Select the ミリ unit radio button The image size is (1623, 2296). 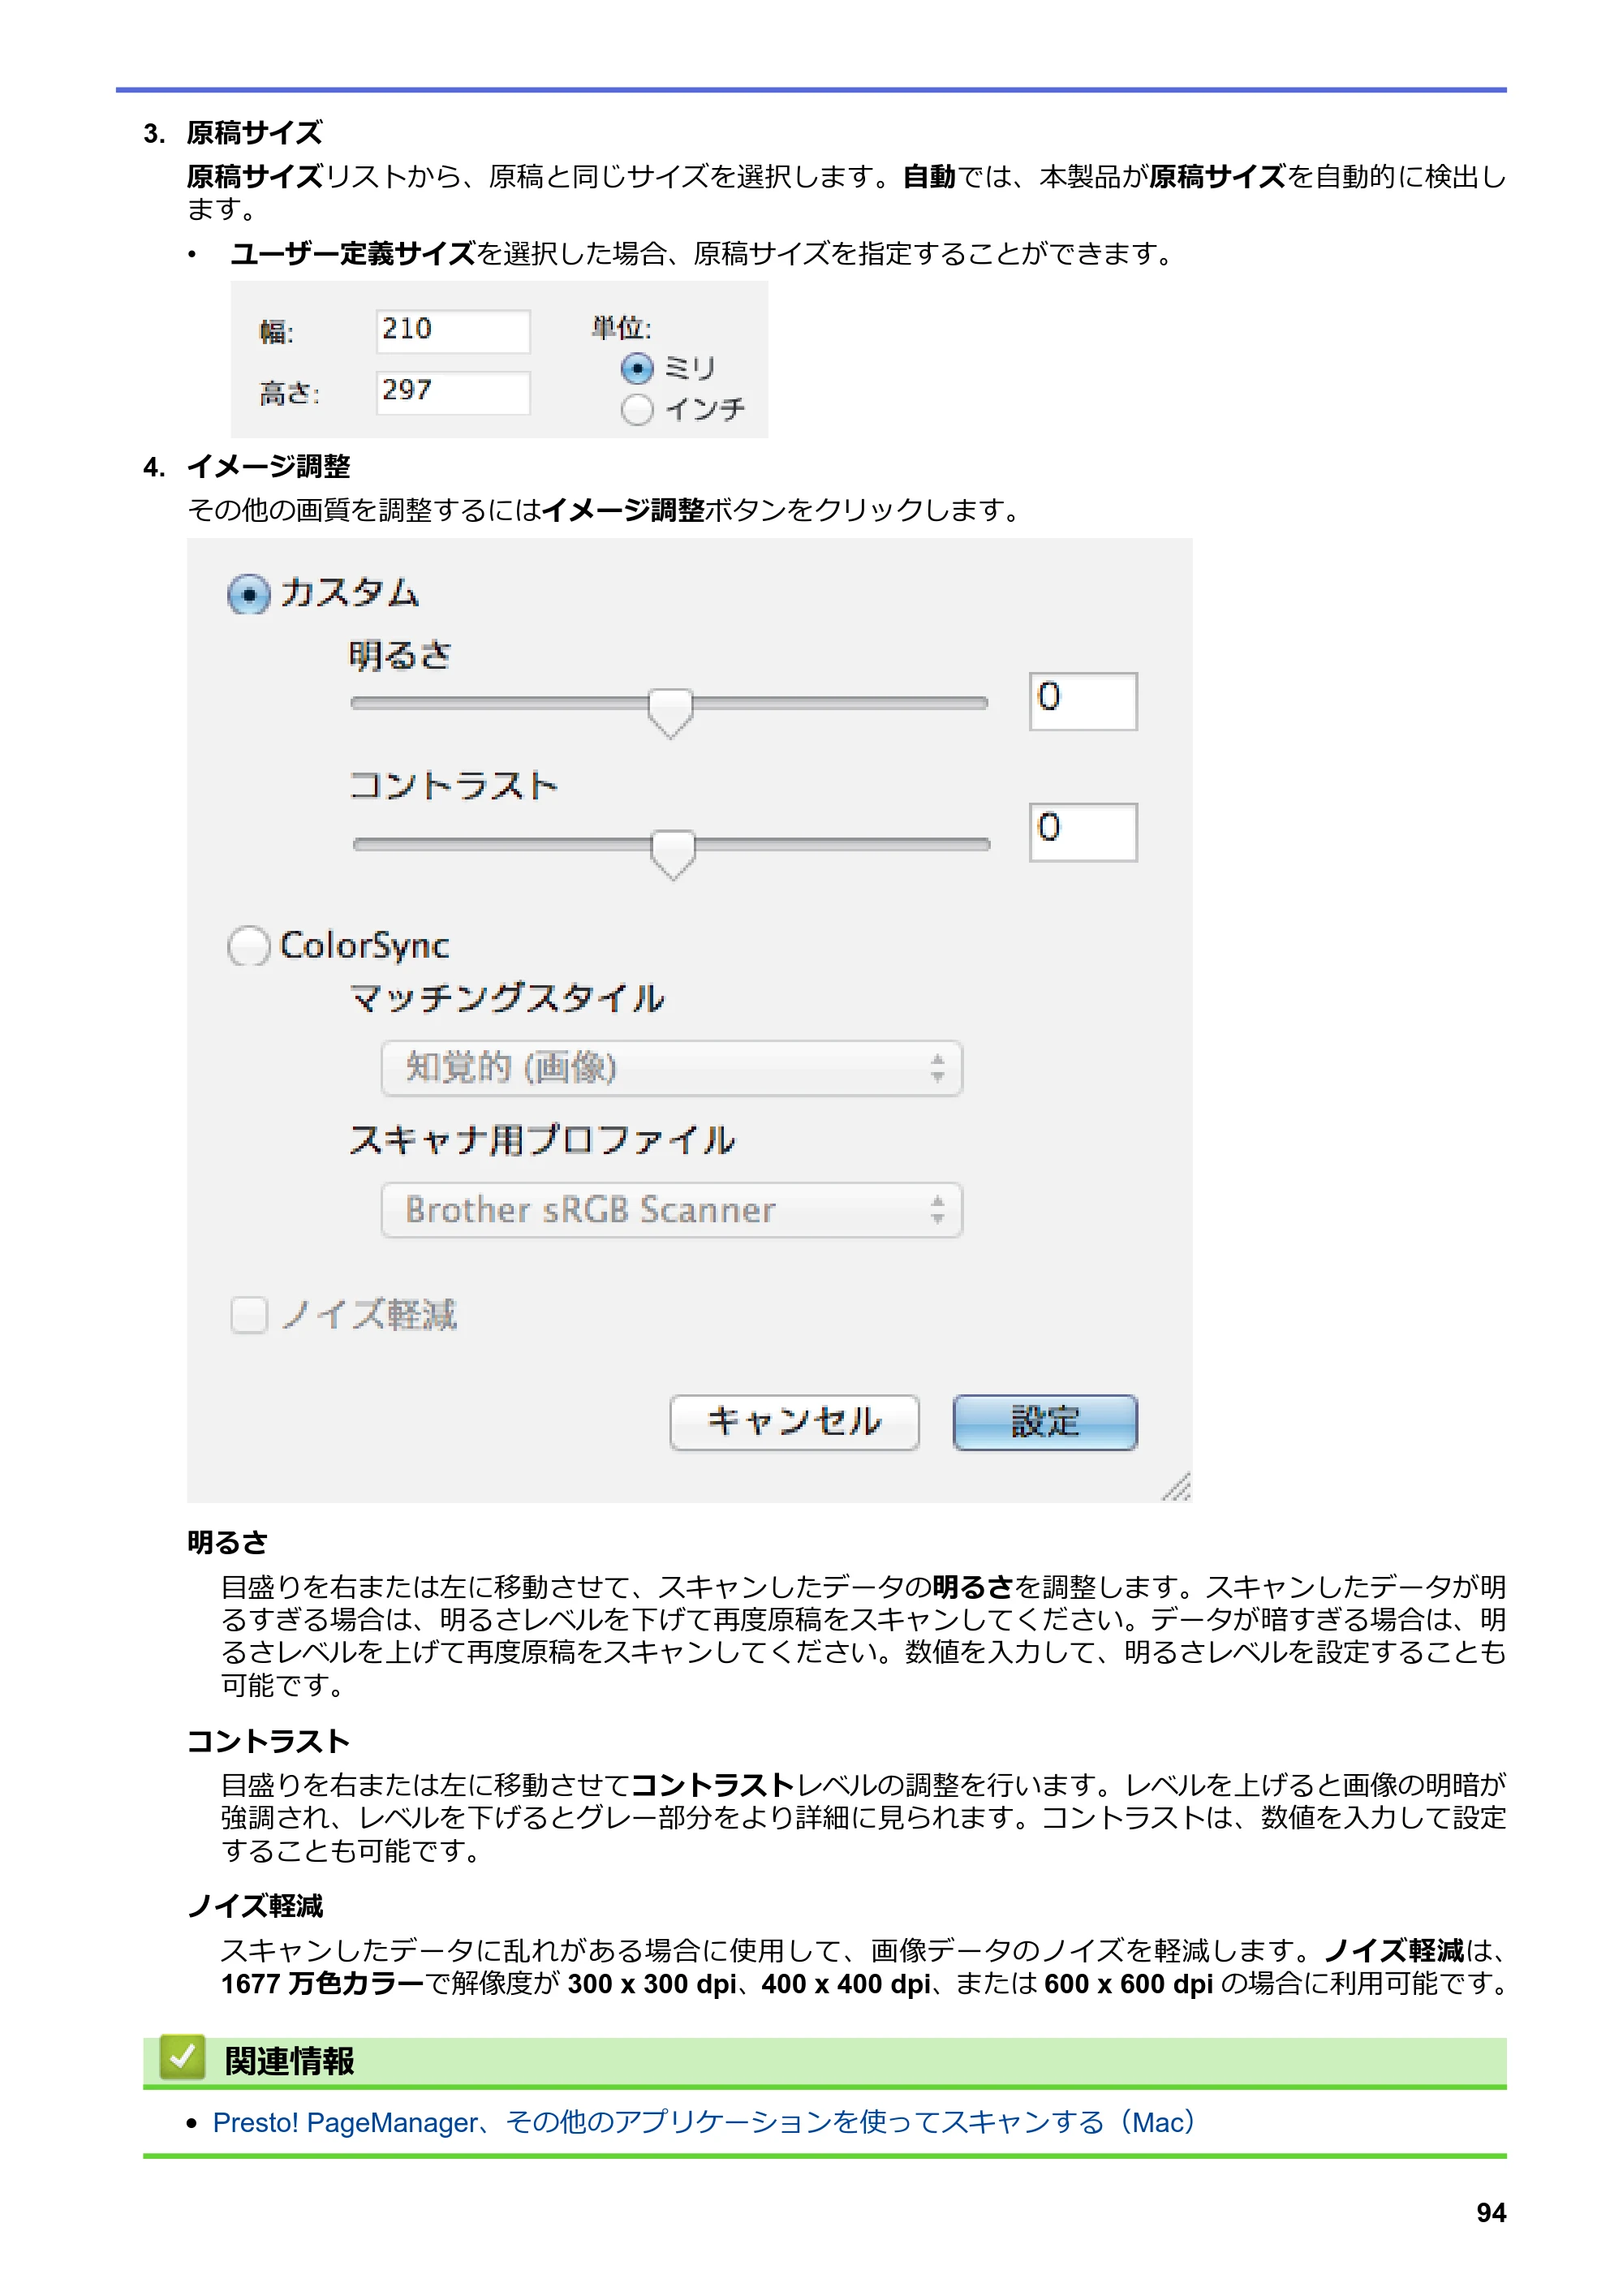(x=636, y=368)
